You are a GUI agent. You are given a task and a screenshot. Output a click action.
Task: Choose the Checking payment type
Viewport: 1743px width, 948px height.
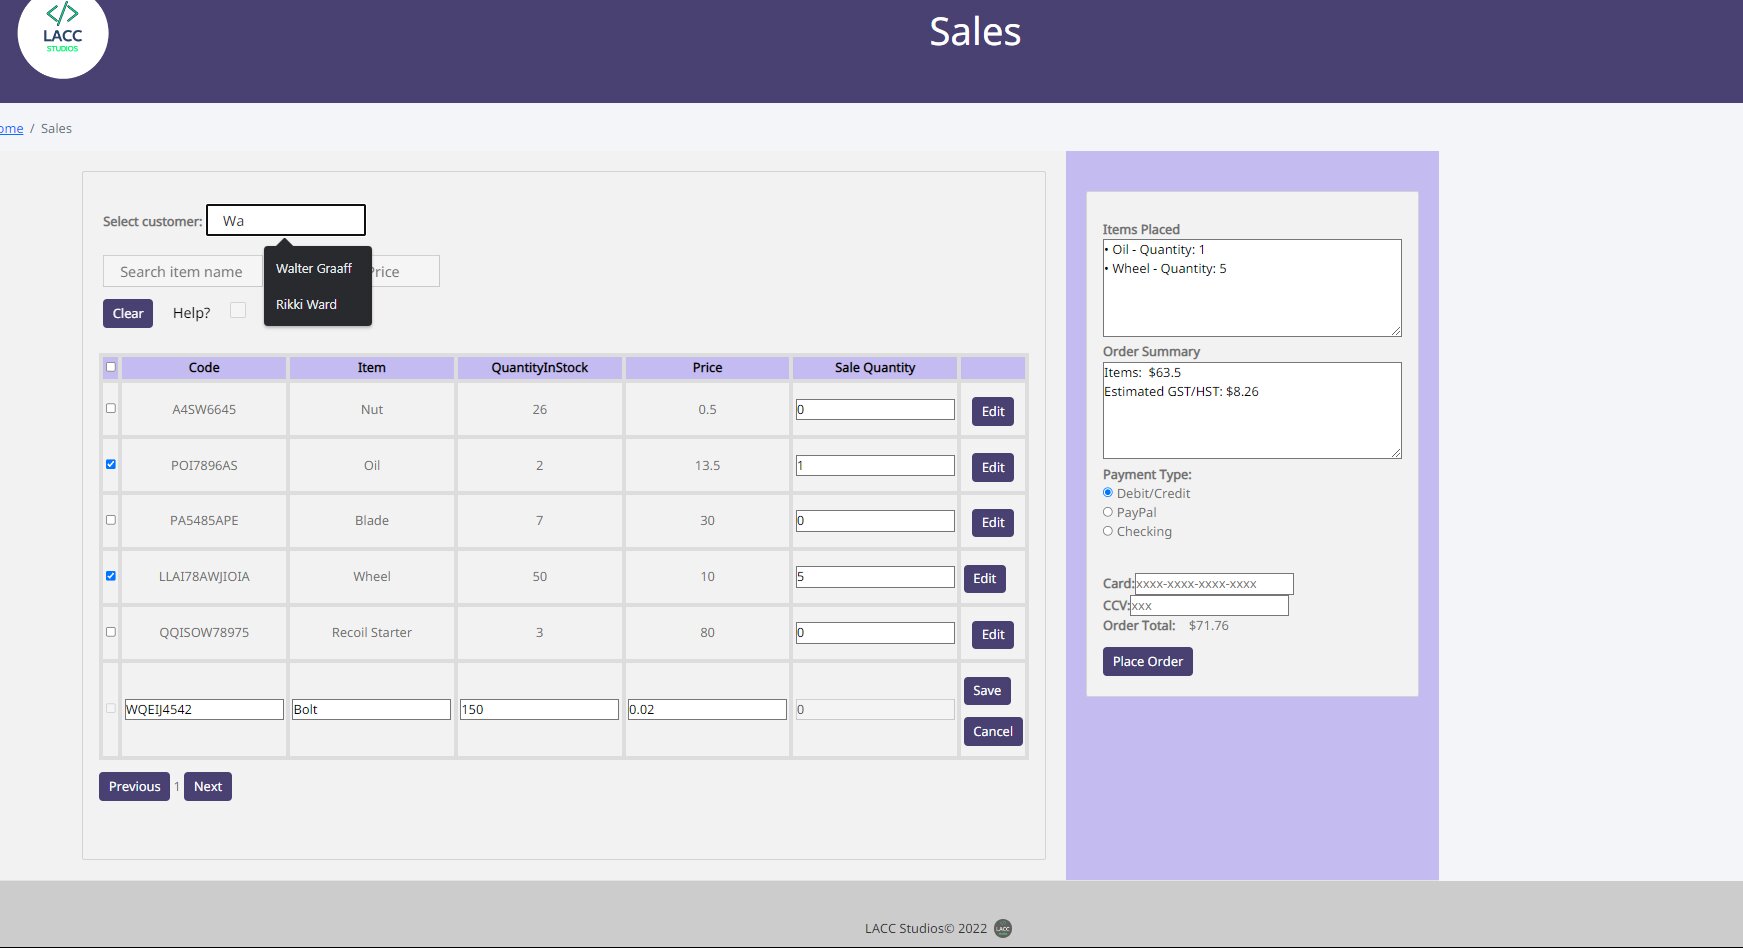pos(1108,531)
